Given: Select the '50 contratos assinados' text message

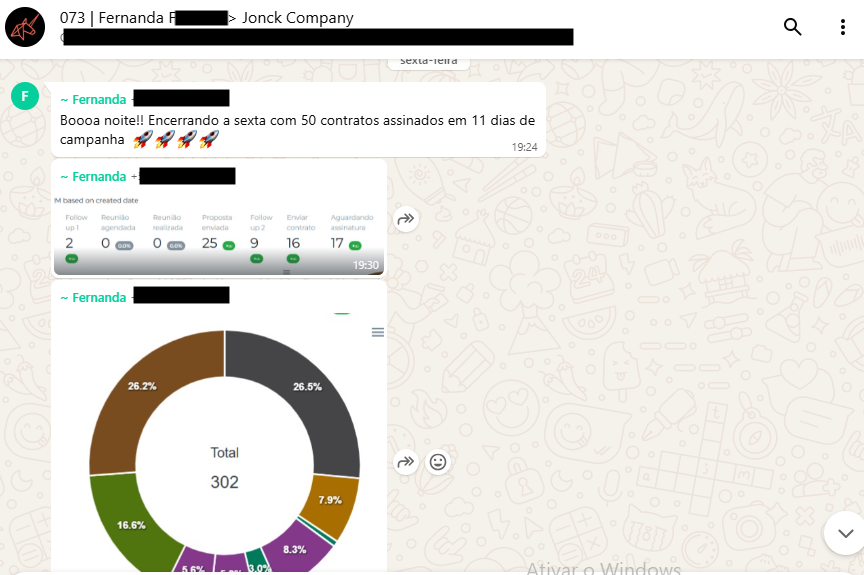Looking at the screenshot, I should coord(298,120).
